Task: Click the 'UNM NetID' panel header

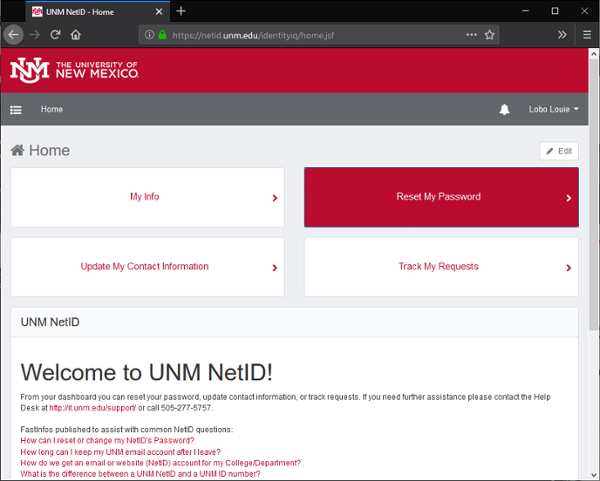Action: point(295,322)
